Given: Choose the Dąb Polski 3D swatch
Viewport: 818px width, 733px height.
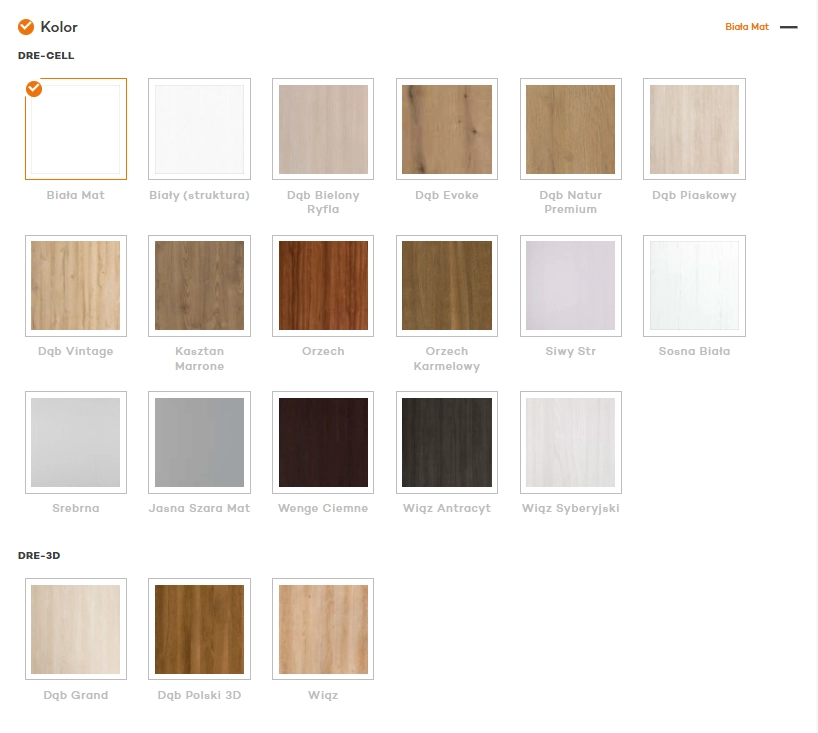Looking at the screenshot, I should point(199,629).
